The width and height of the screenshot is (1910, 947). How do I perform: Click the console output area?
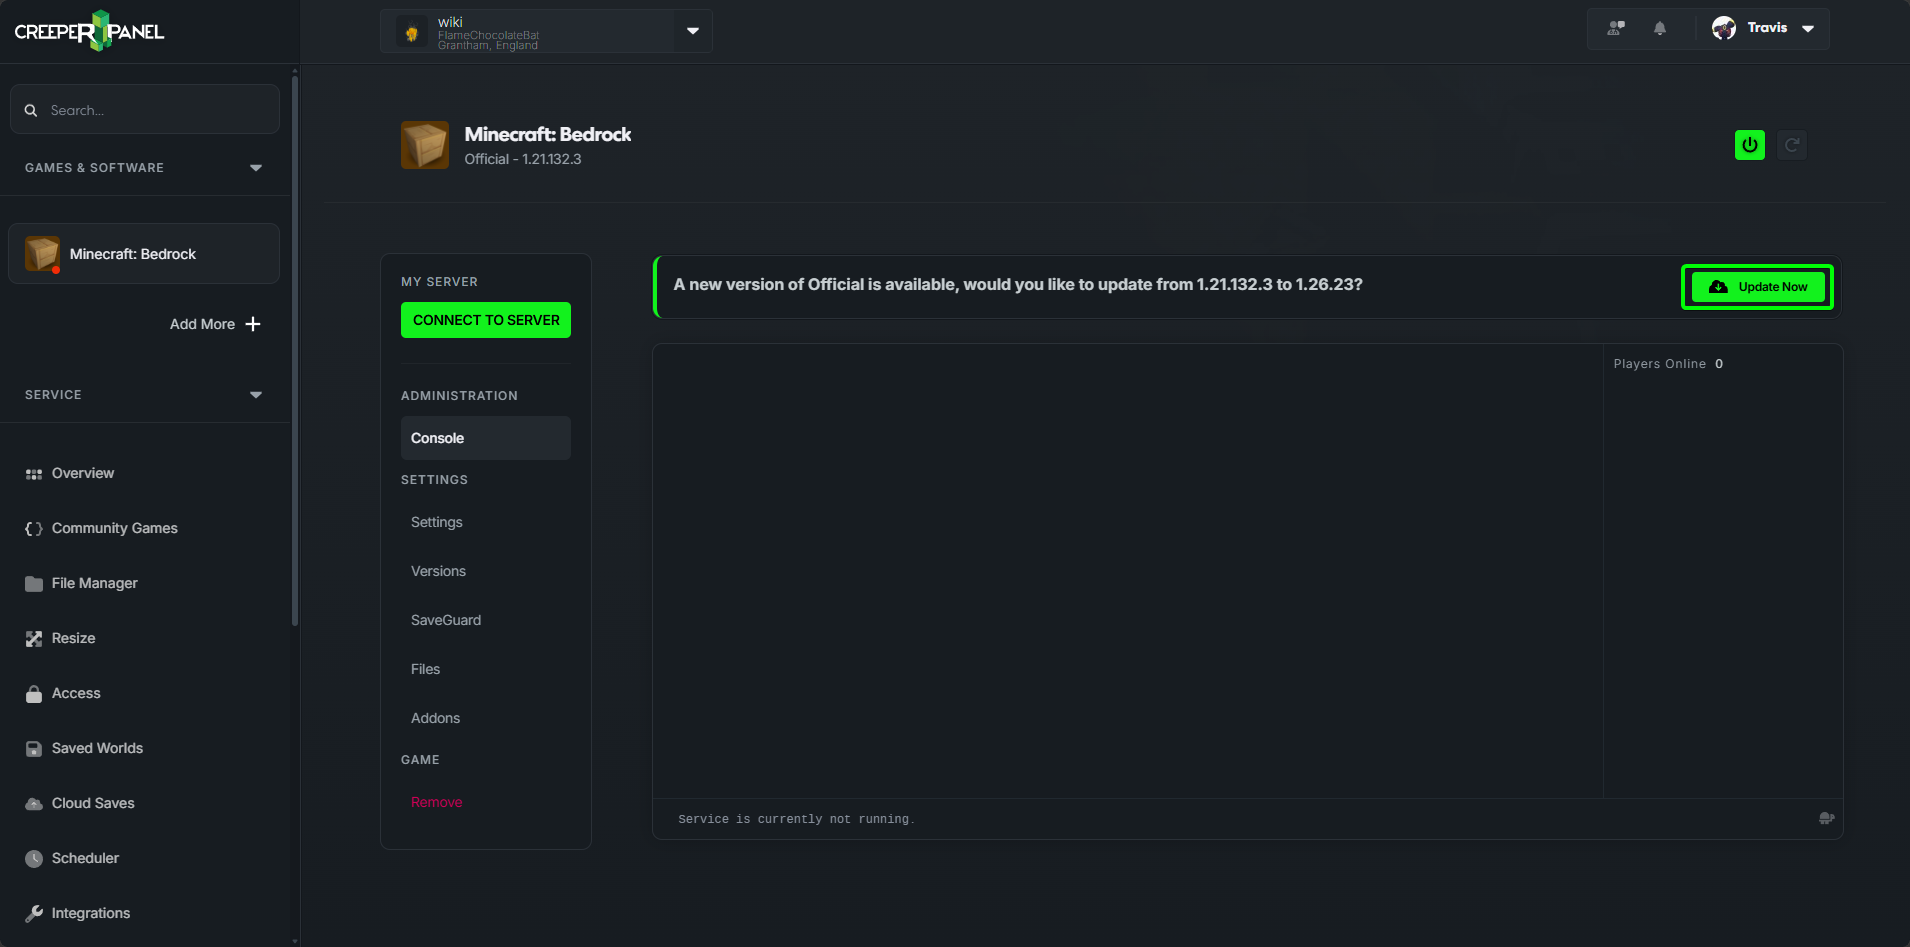coord(1127,571)
